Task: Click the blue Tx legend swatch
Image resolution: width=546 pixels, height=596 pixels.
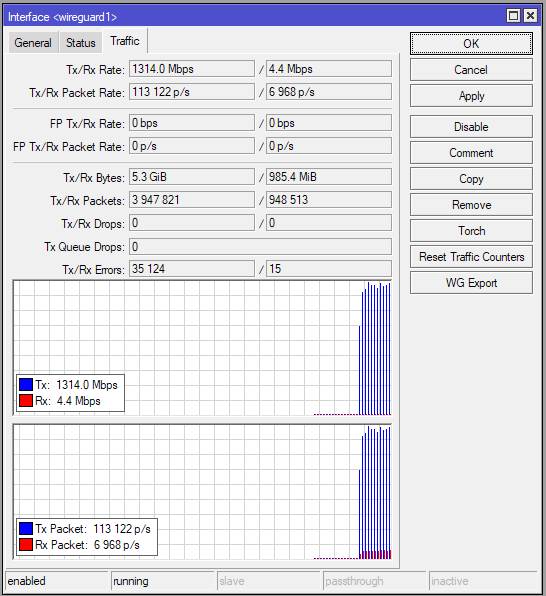Action: [x=26, y=385]
